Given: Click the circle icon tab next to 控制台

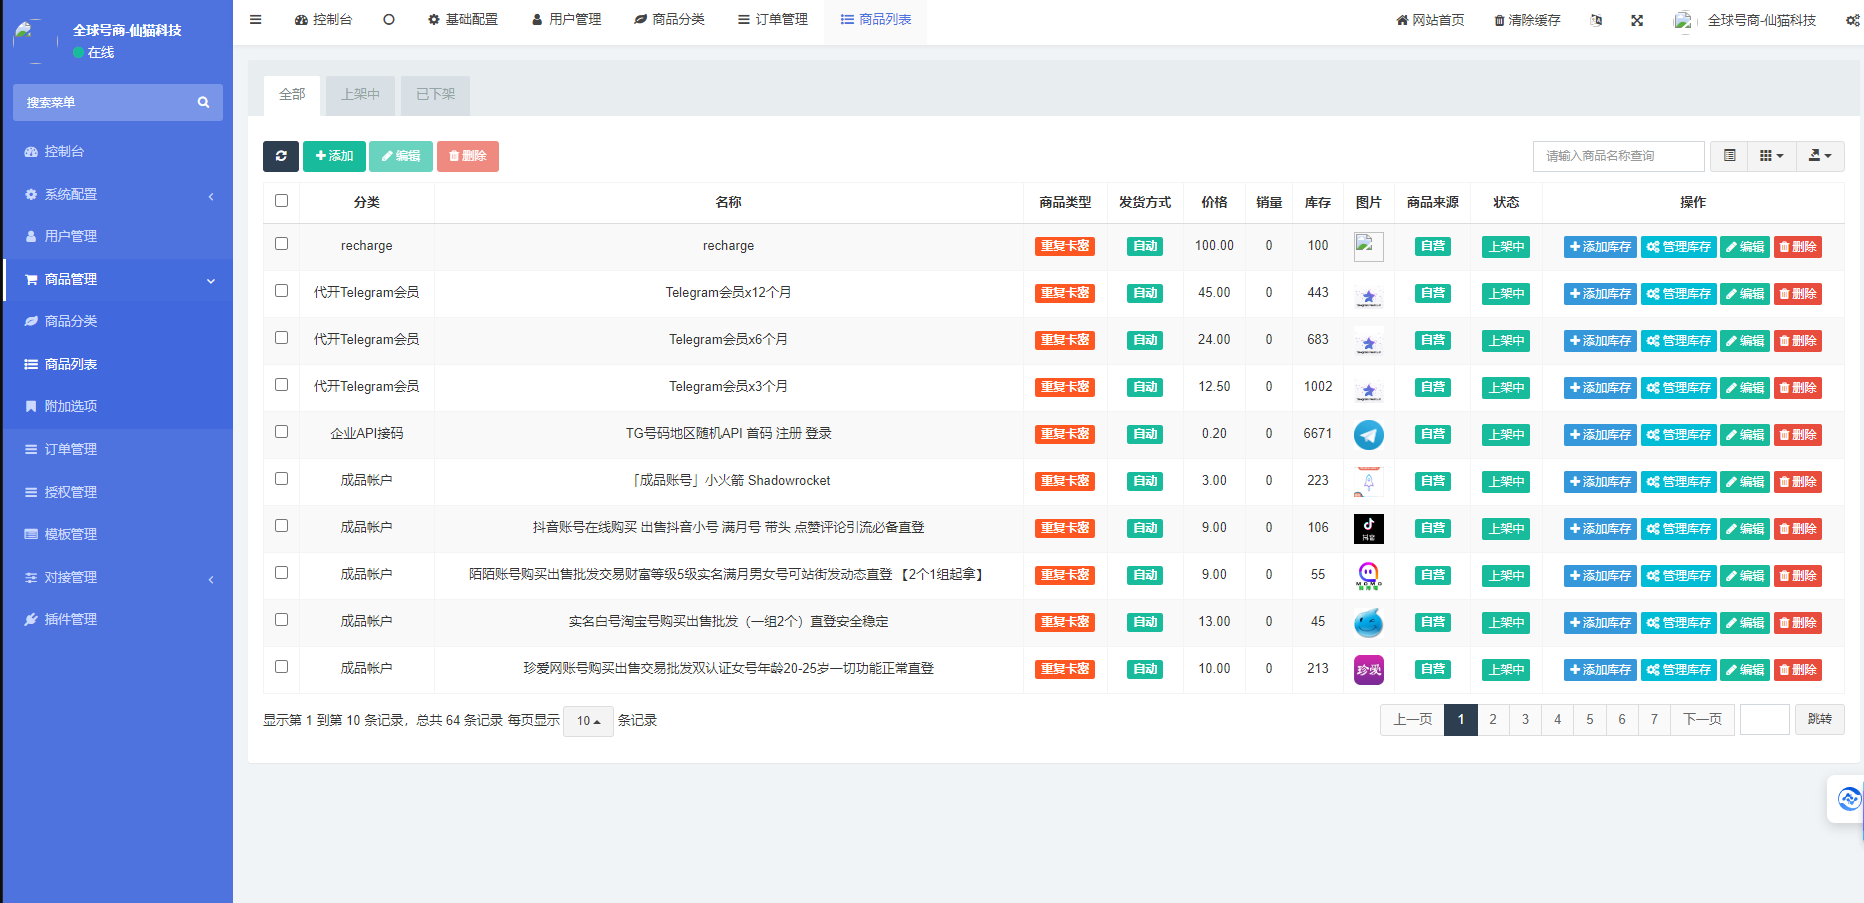Looking at the screenshot, I should pos(389,19).
